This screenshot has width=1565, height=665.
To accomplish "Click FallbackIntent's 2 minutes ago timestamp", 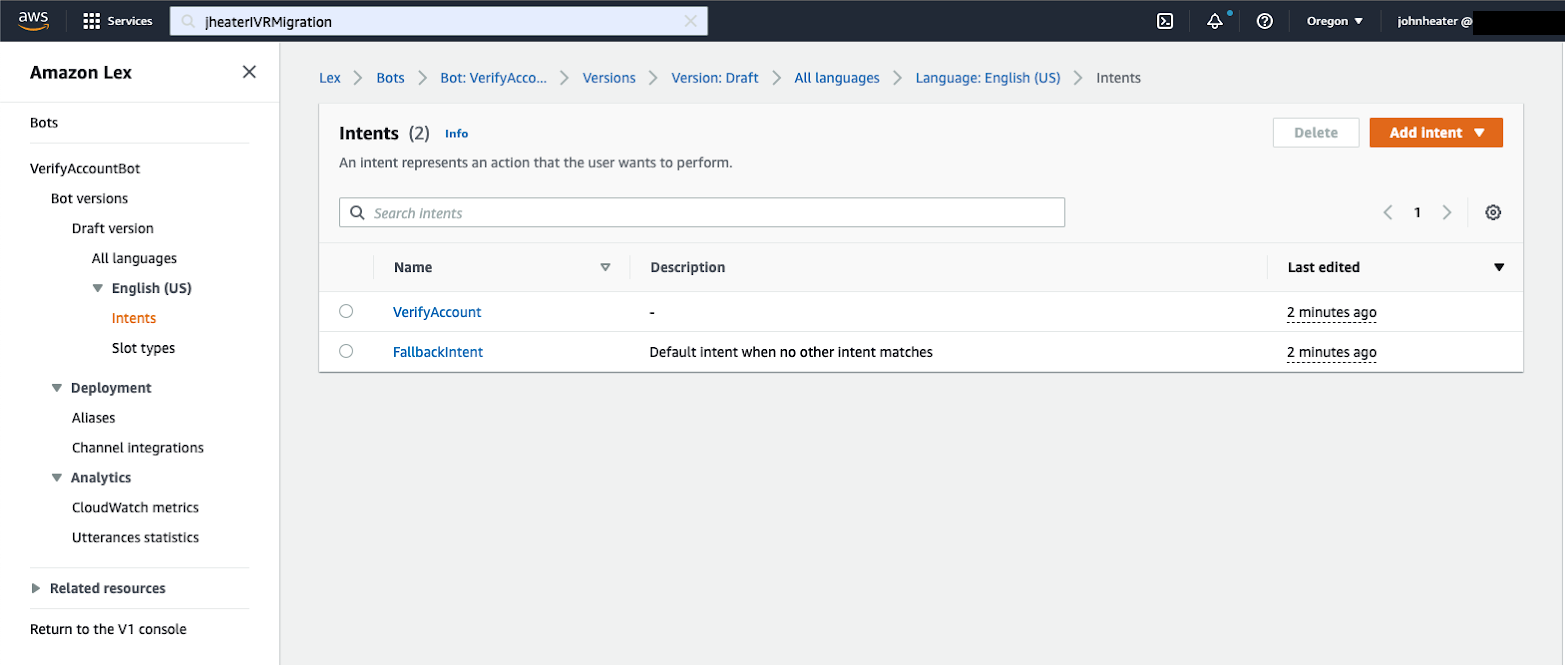I will tap(1332, 352).
